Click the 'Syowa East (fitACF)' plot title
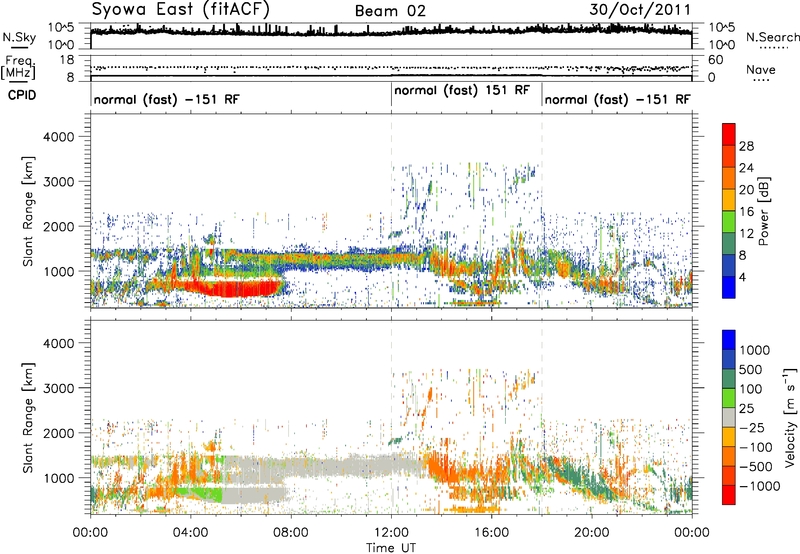Screen dimensions: 800x554 tap(181, 10)
